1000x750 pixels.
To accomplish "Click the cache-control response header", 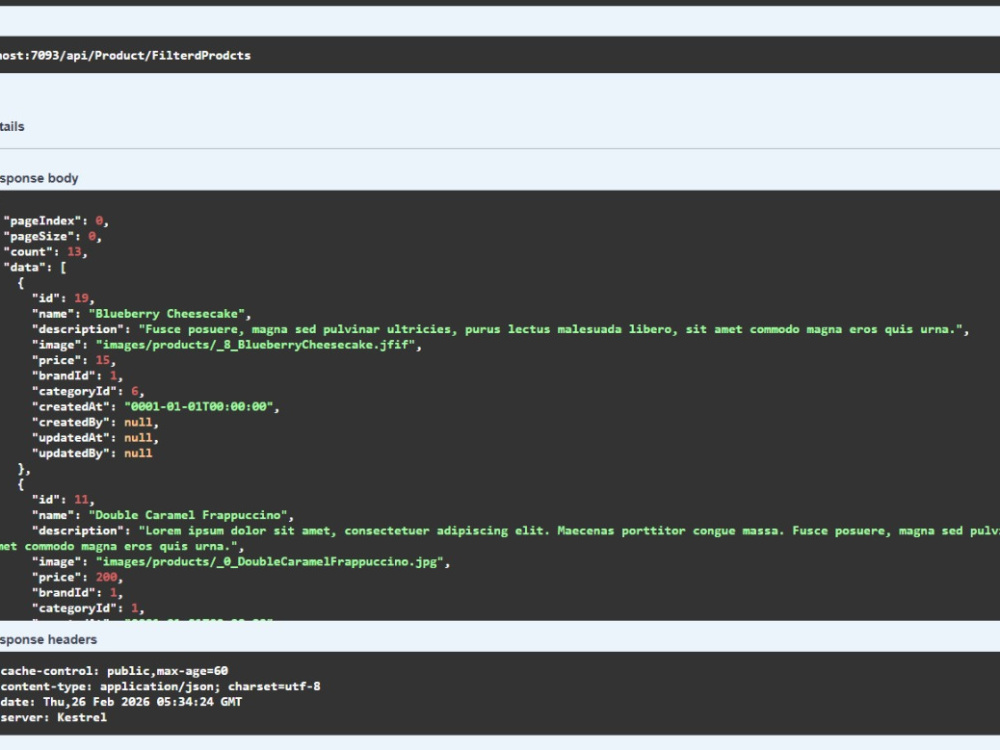I will coord(114,671).
